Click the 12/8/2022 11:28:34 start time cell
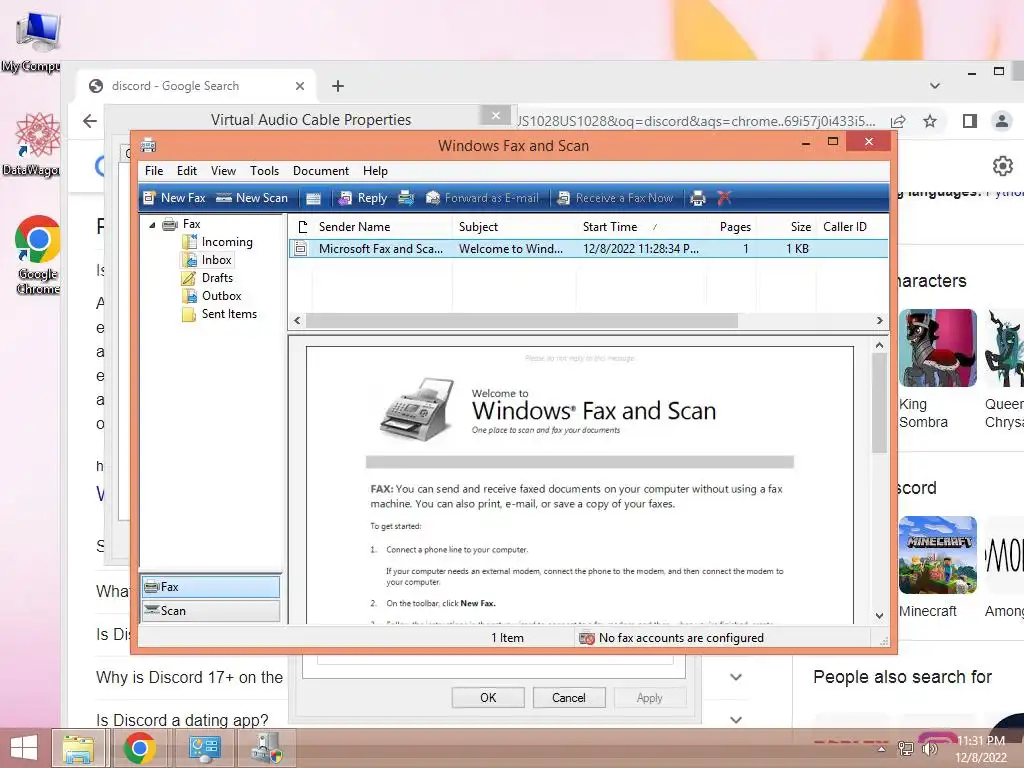This screenshot has height=768, width=1024. [641, 249]
